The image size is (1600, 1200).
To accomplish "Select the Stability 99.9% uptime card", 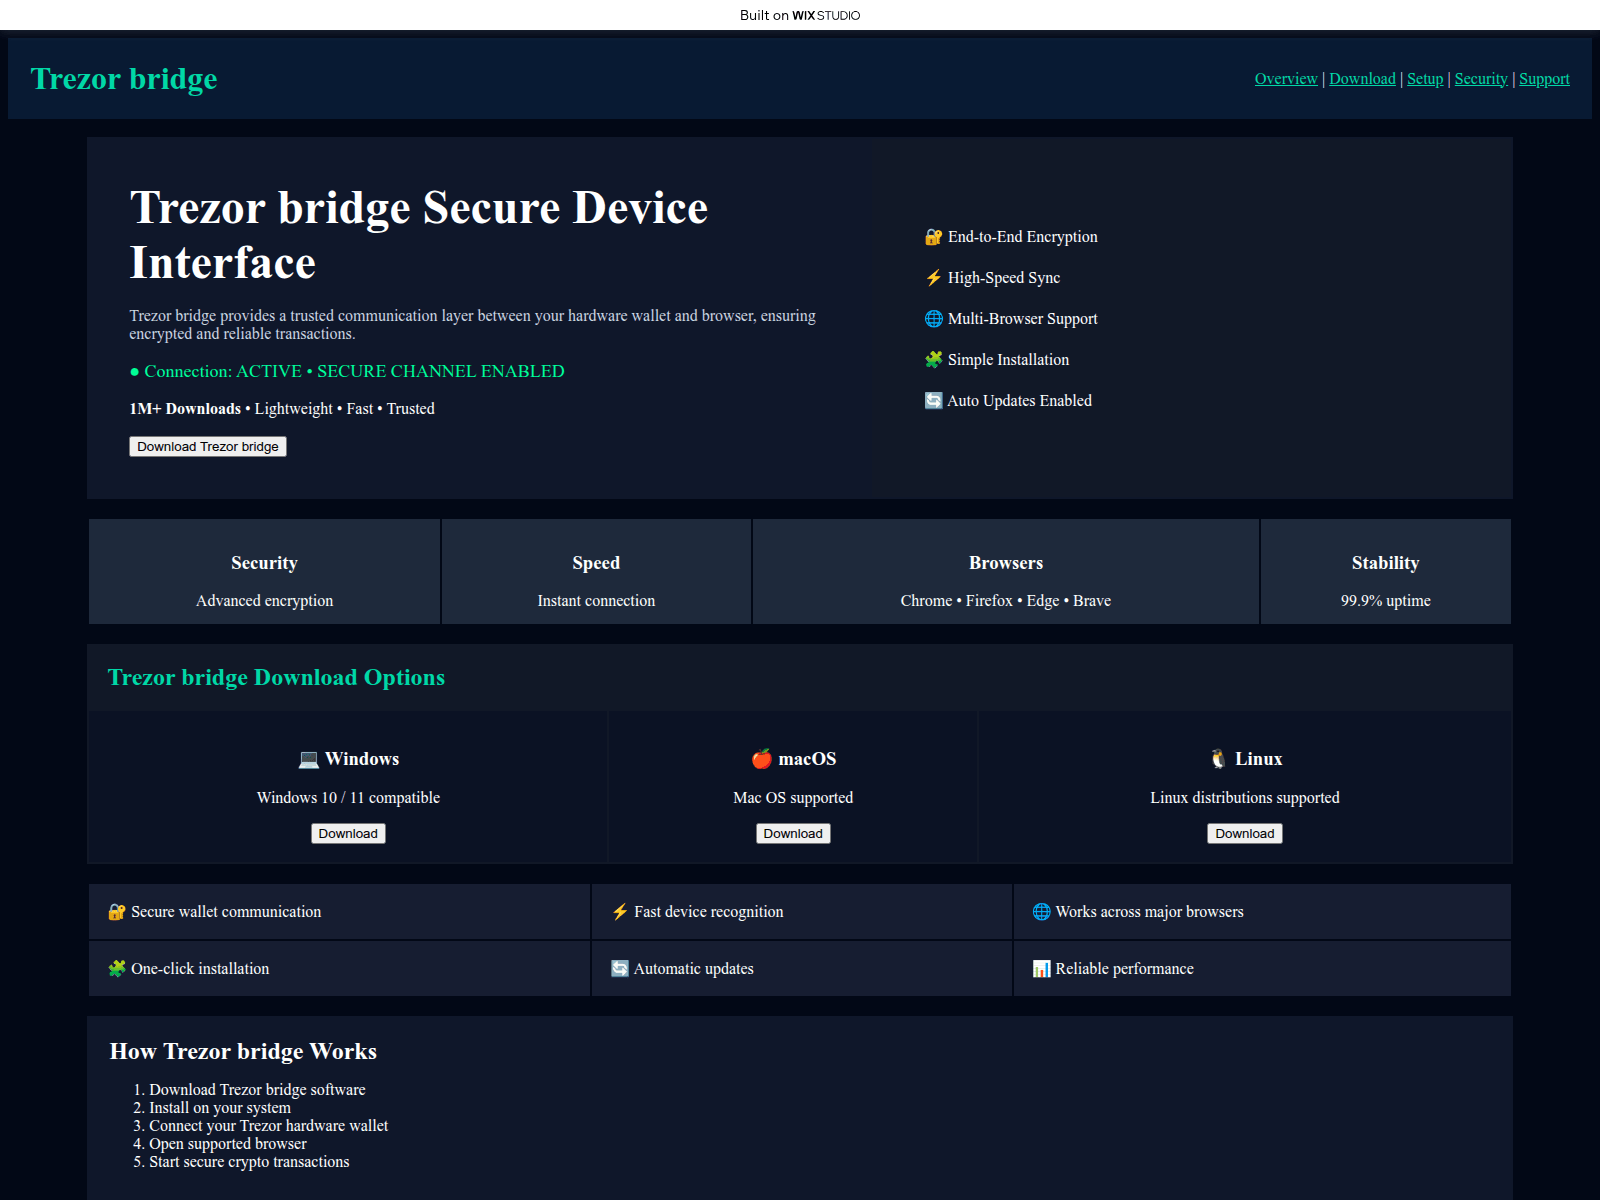I will [1386, 572].
